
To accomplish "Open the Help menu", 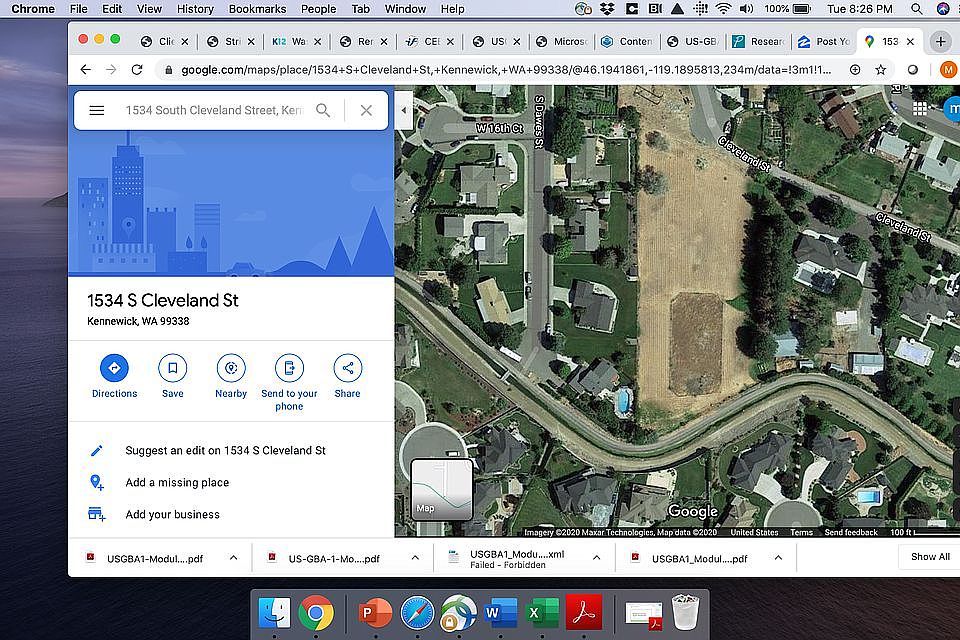I will [x=452, y=9].
